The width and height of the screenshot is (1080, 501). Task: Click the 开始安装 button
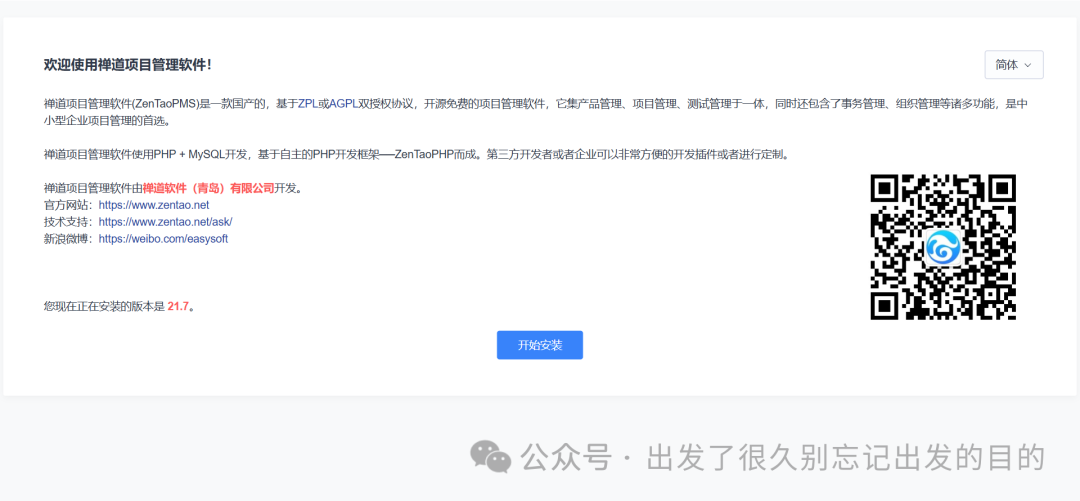tap(540, 345)
